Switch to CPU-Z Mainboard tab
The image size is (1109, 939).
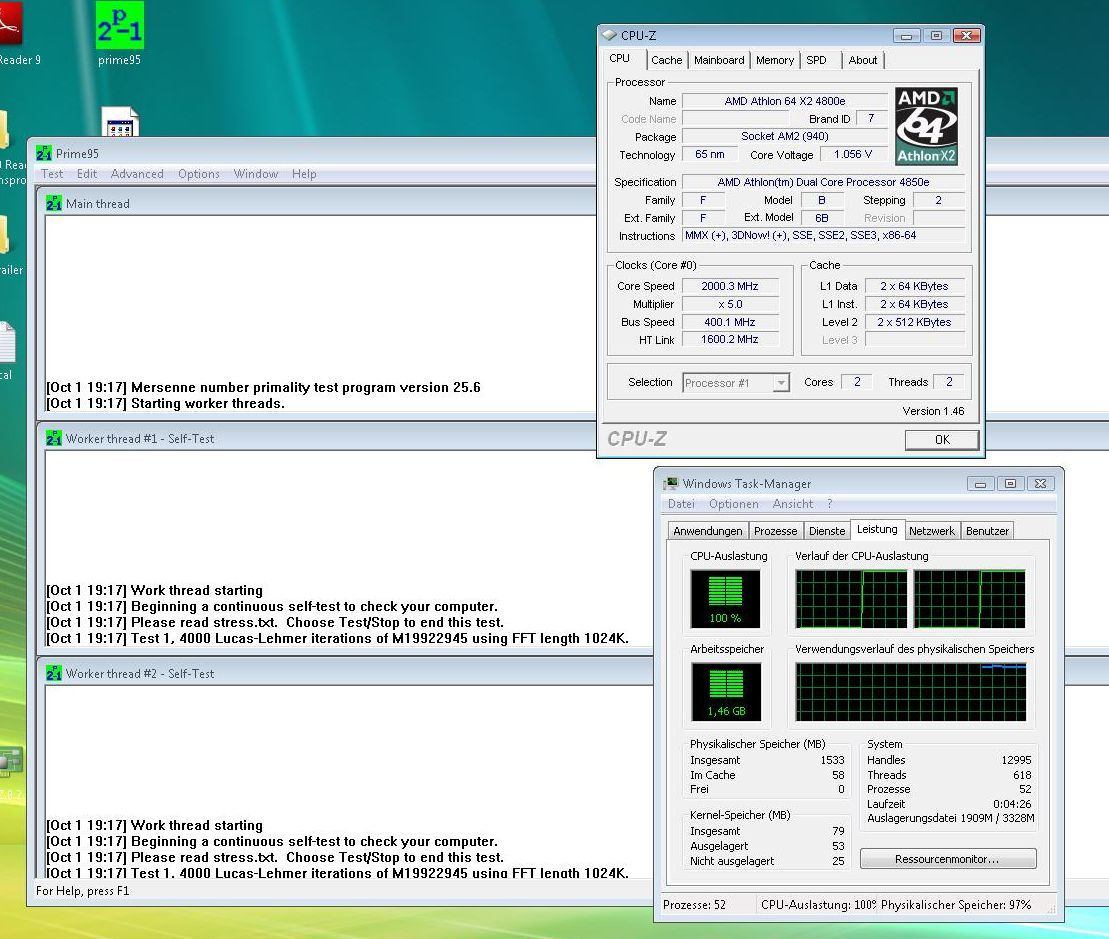pyautogui.click(x=719, y=61)
